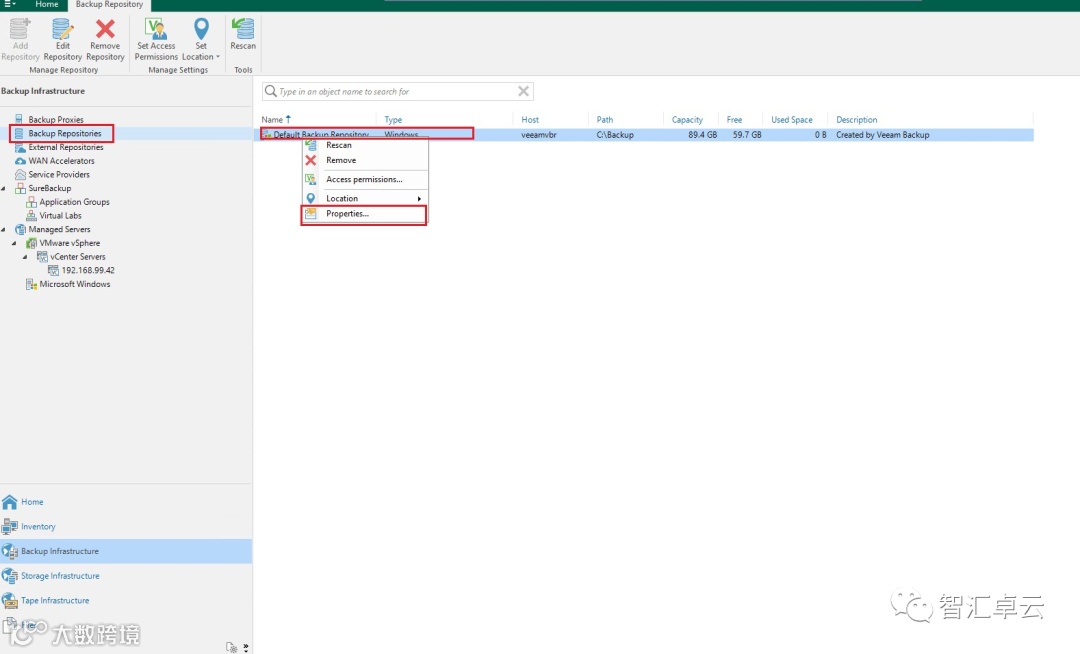Switch to the Home ribbon tab

tap(47, 4)
